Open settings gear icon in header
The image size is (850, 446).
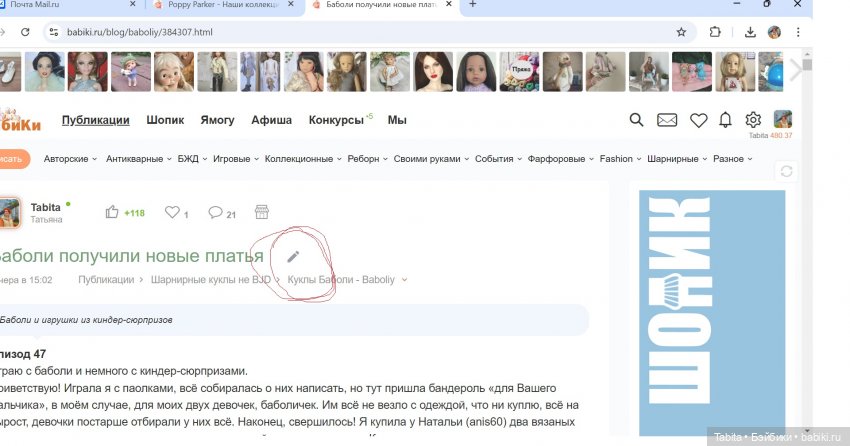(x=753, y=120)
